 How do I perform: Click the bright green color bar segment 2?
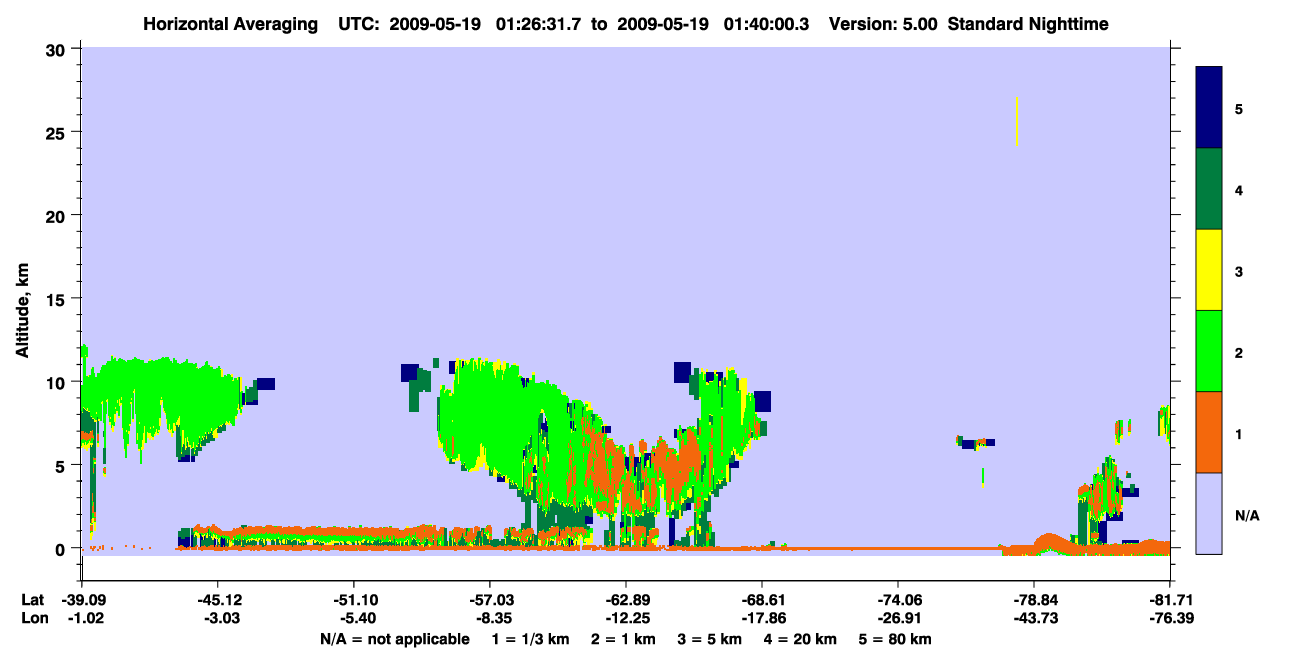[1209, 351]
